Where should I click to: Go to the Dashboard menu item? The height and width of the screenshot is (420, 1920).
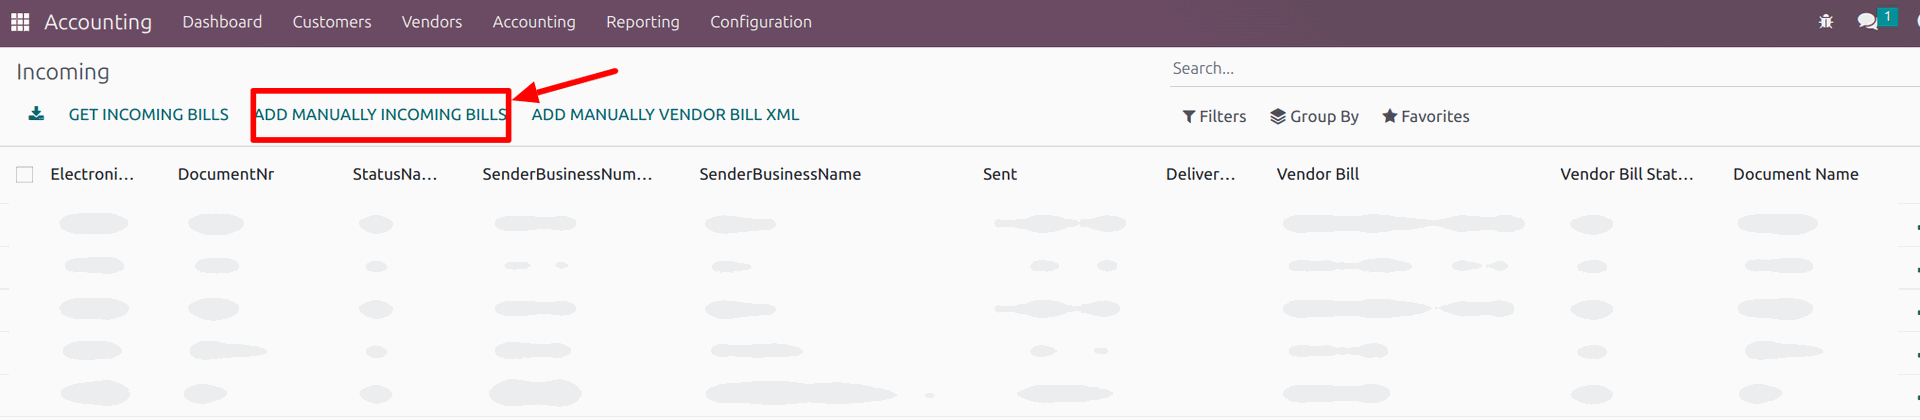coord(222,22)
